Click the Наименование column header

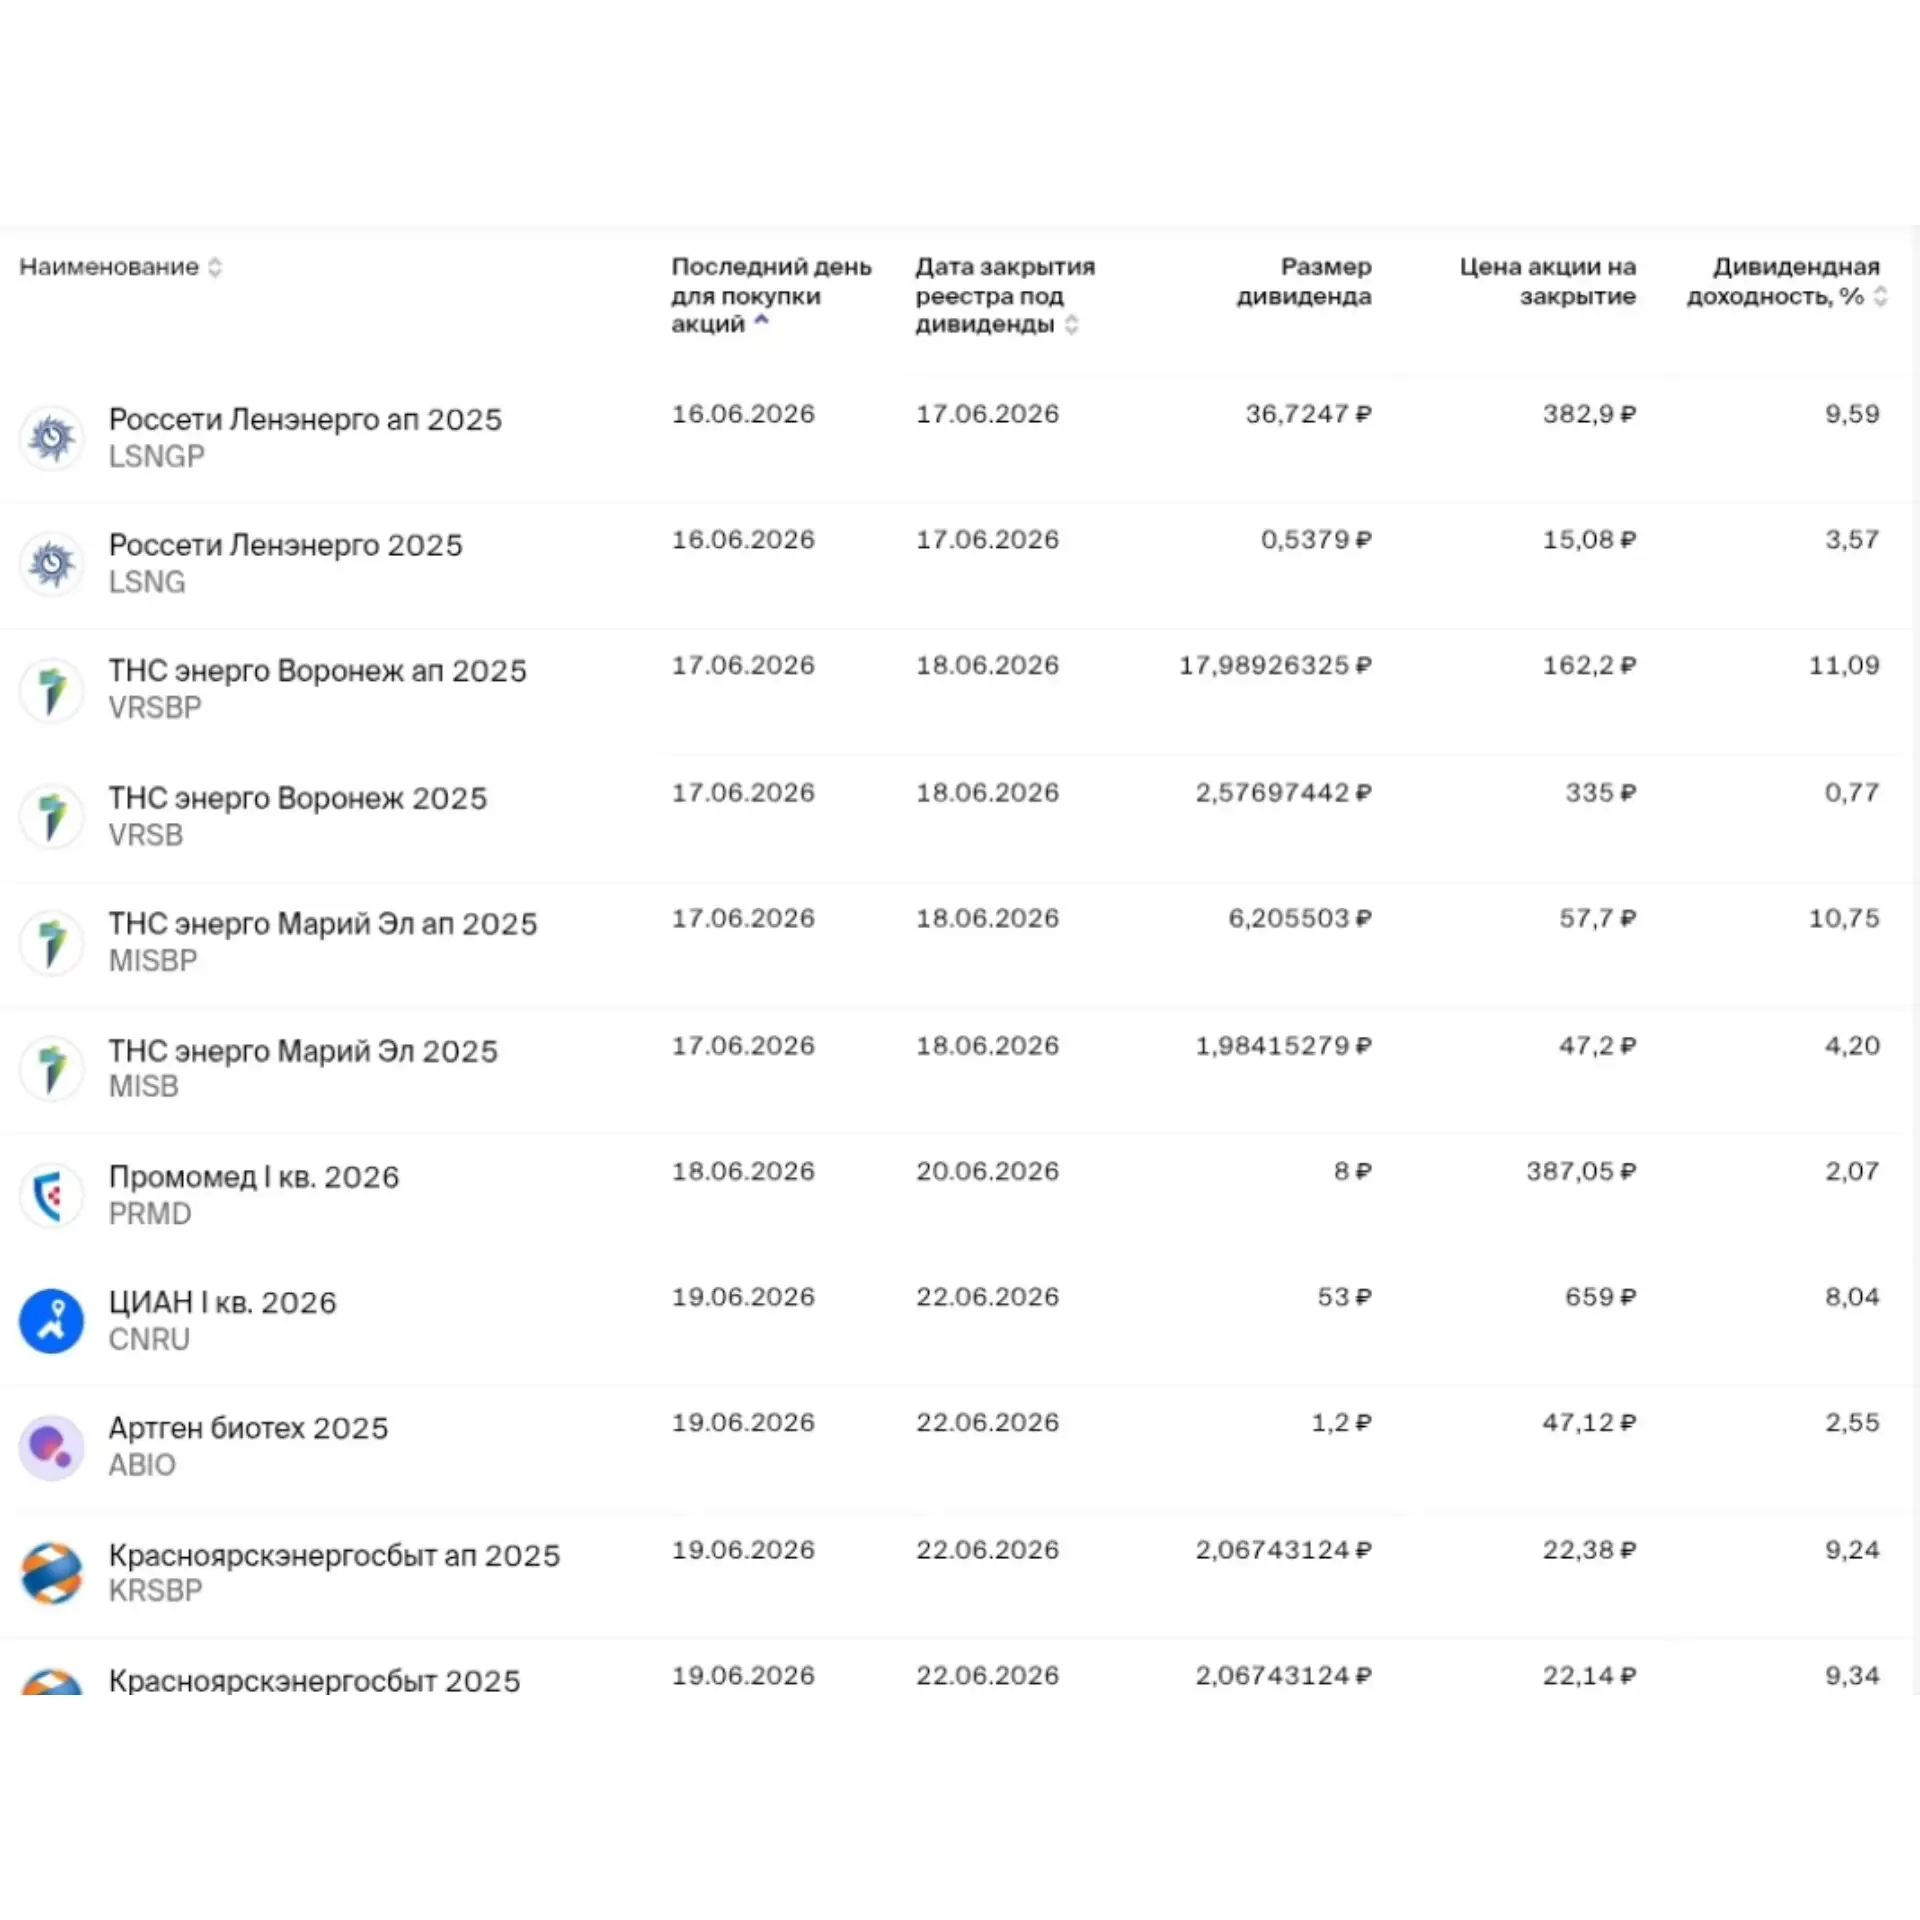109,267
